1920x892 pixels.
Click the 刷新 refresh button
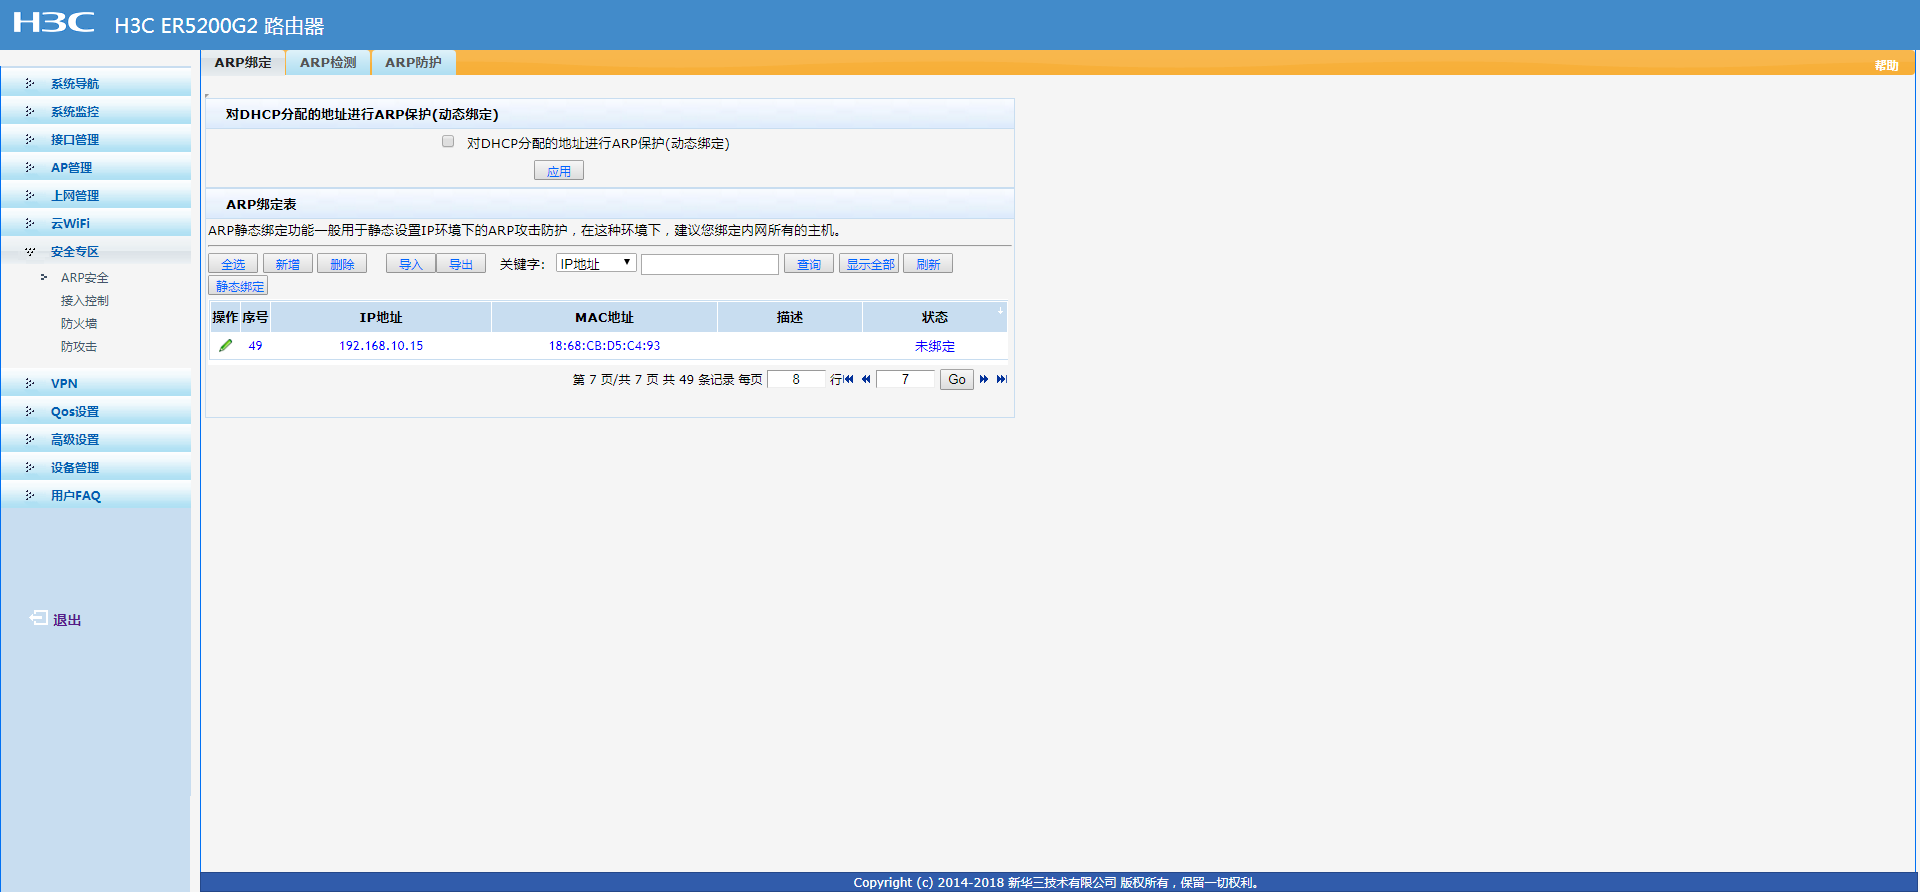click(x=928, y=264)
